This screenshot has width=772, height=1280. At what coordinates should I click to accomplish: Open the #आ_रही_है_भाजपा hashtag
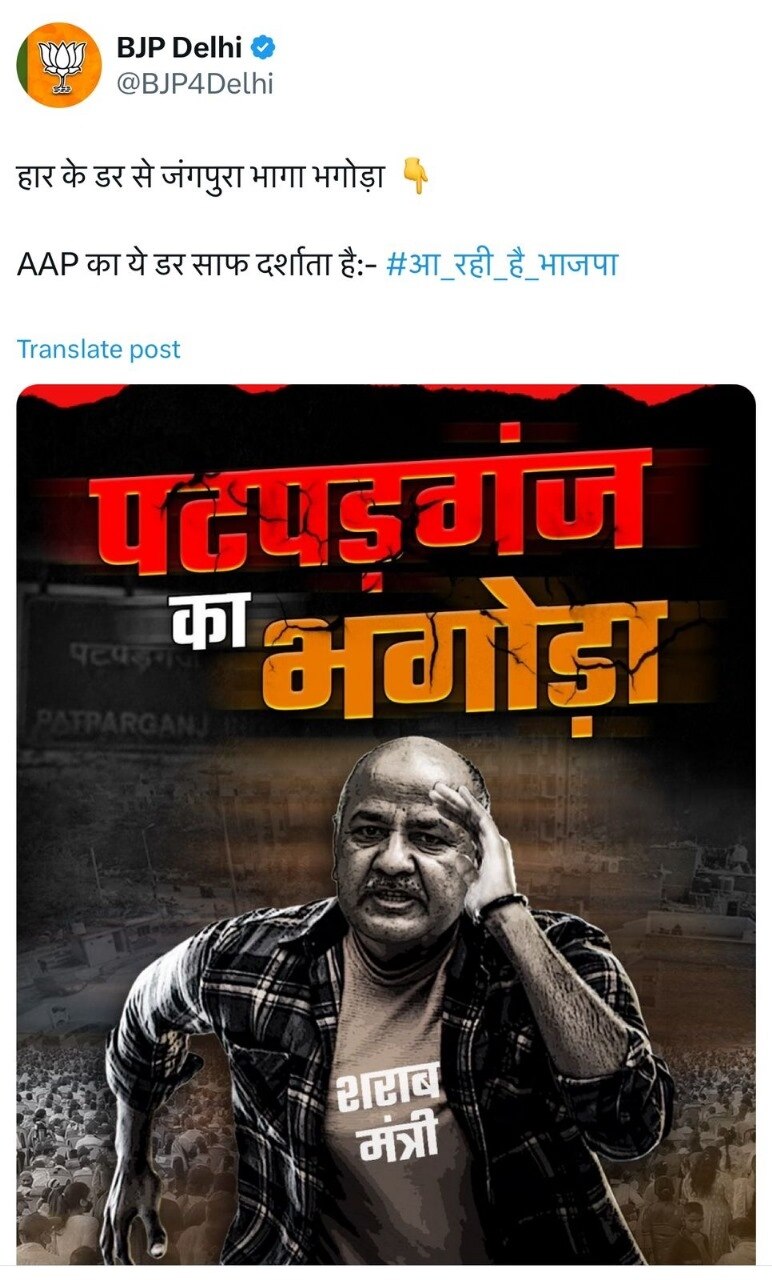502,267
